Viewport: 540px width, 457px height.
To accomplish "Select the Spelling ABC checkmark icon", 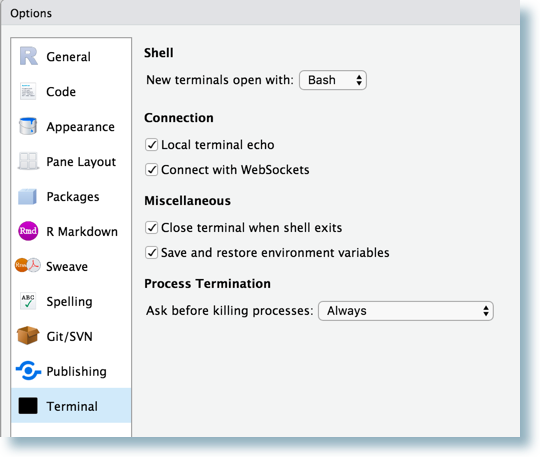I will click(28, 301).
